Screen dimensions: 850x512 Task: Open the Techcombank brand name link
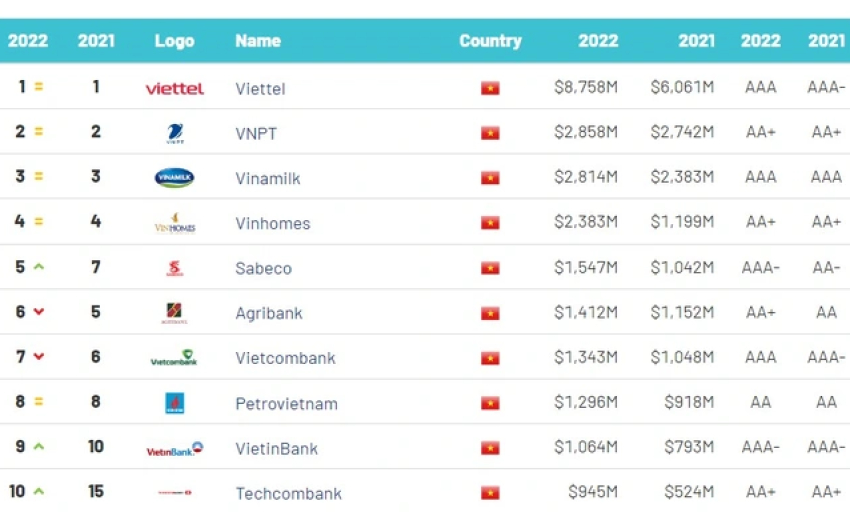[288, 494]
